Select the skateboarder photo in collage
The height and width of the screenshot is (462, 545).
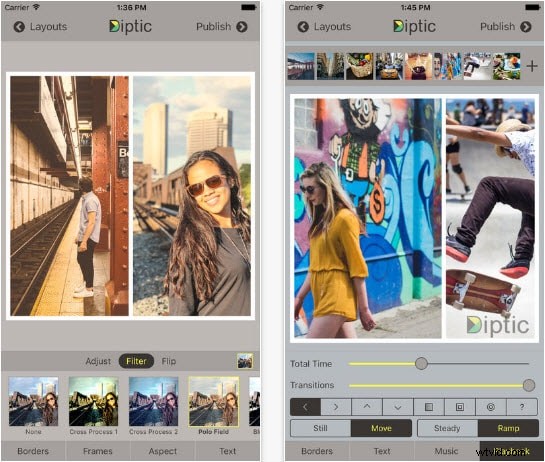[x=490, y=218]
